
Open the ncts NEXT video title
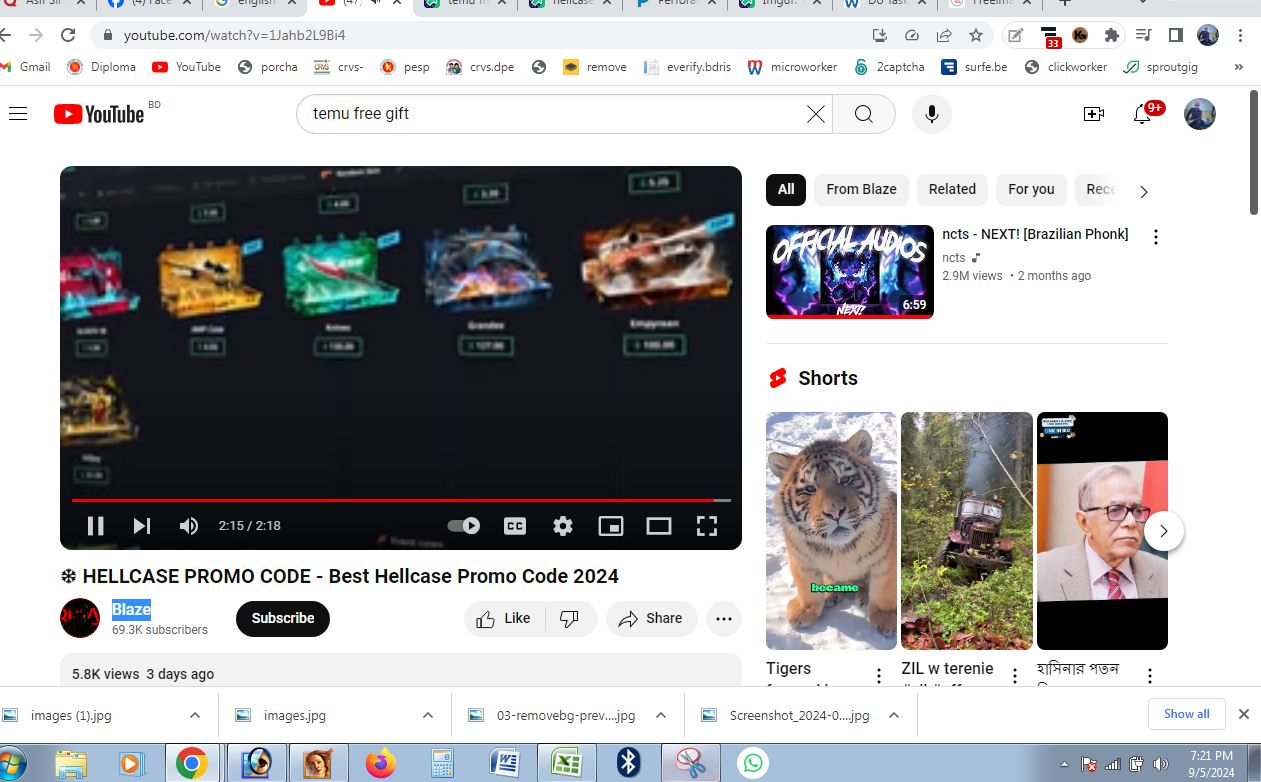[x=1035, y=234]
